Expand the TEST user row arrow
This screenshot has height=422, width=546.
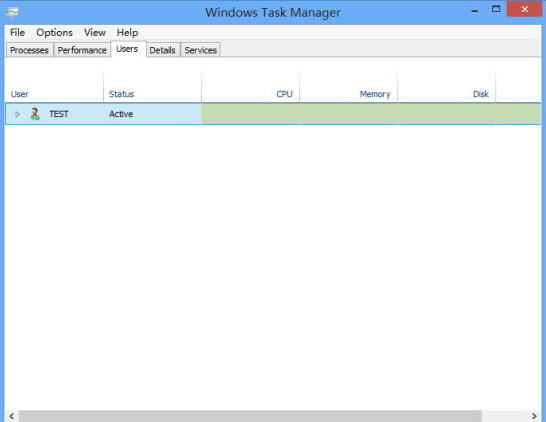pos(17,114)
